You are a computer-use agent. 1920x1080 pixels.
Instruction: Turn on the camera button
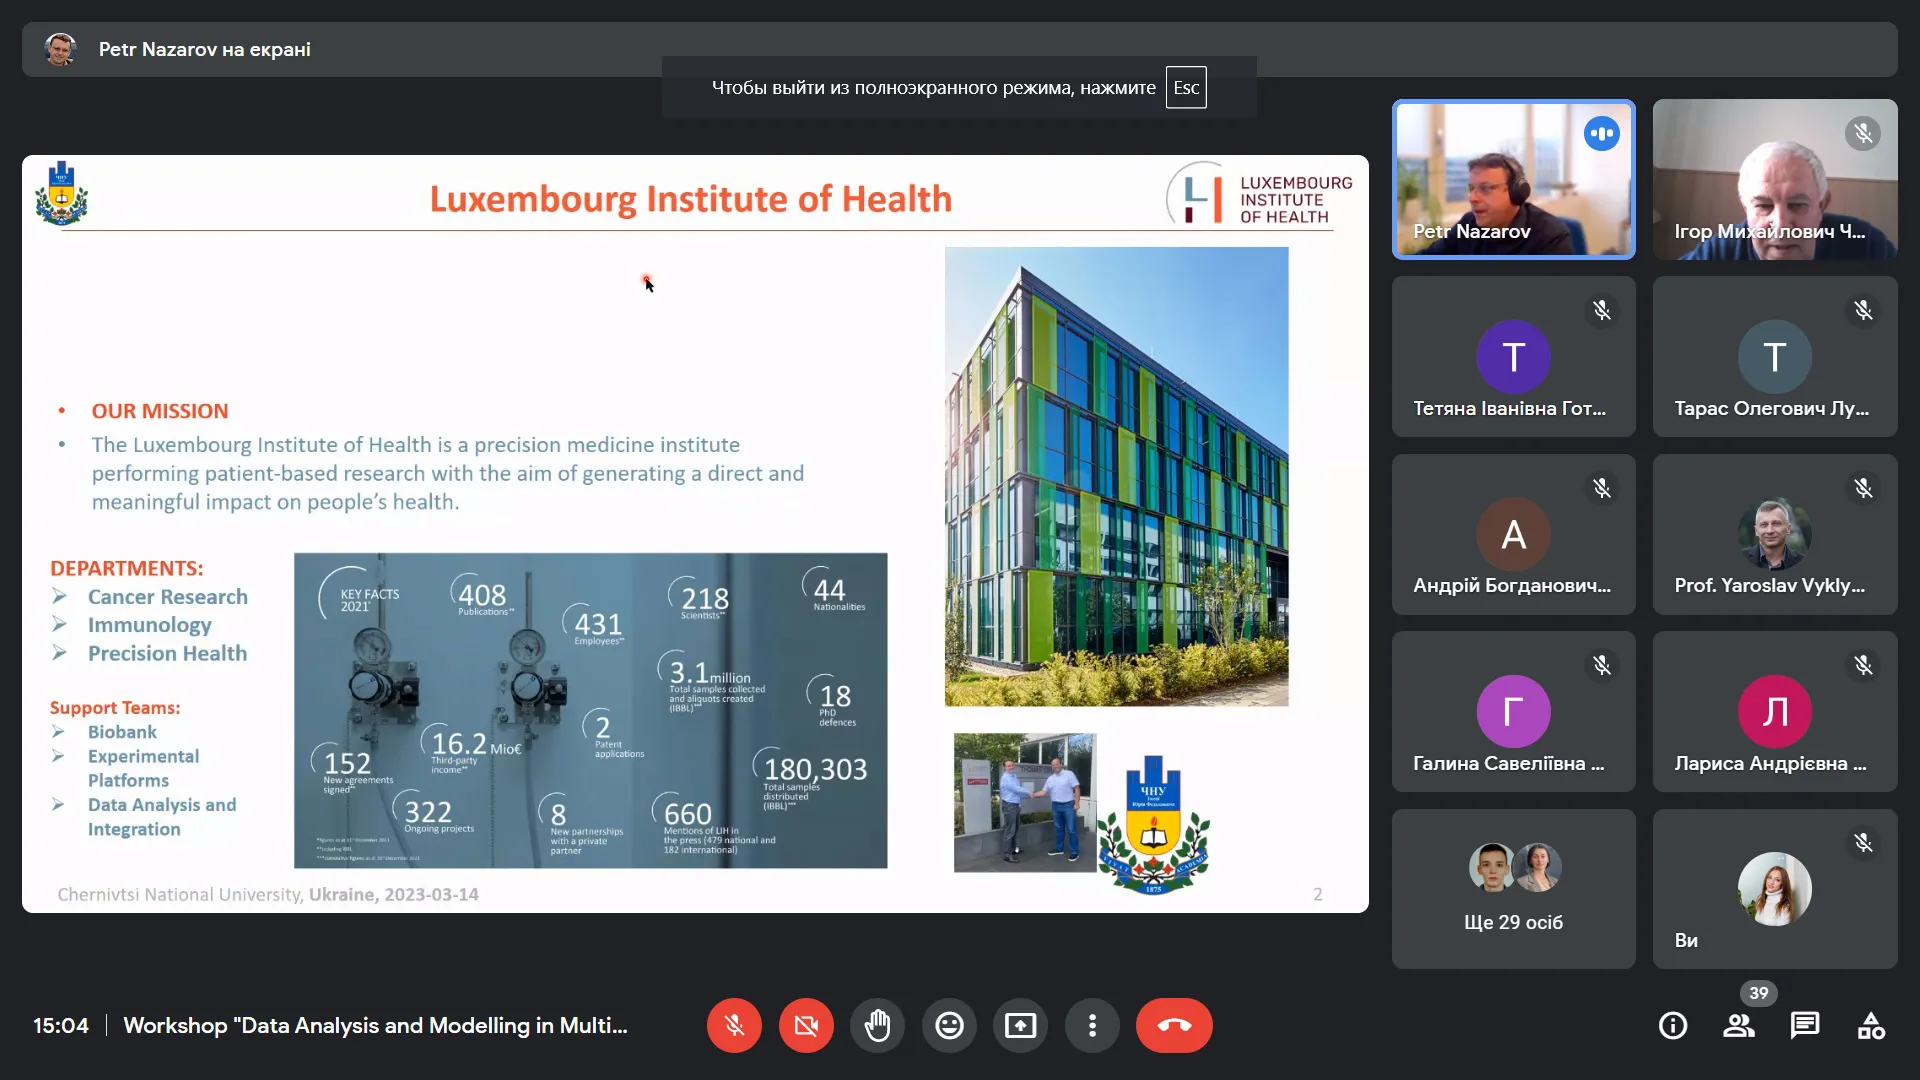(806, 1025)
